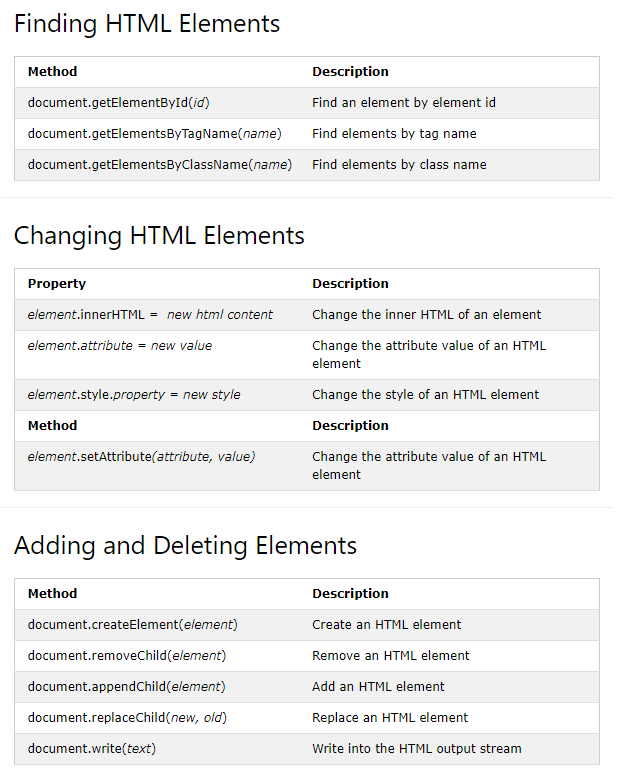This screenshot has width=620, height=781.
Task: Click element.style.property = new style cell
Action: 134,395
